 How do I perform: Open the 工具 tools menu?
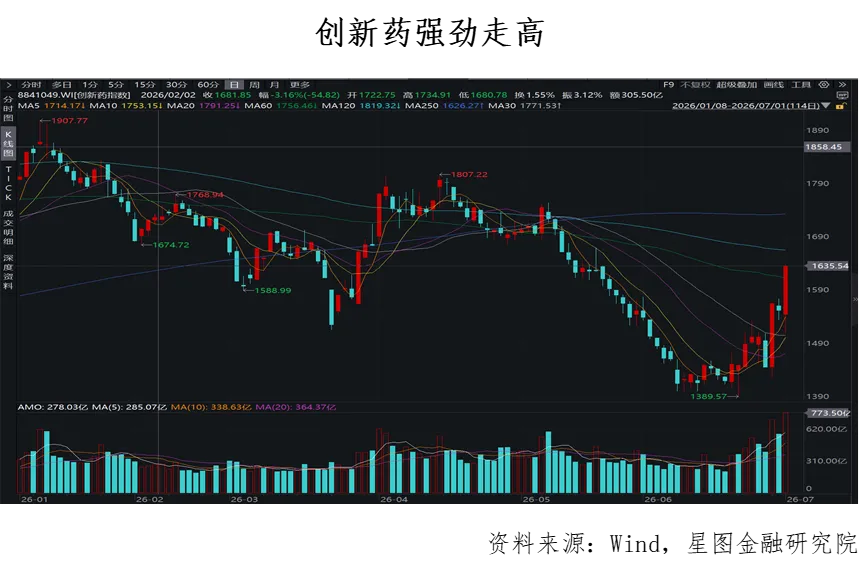pyautogui.click(x=801, y=84)
